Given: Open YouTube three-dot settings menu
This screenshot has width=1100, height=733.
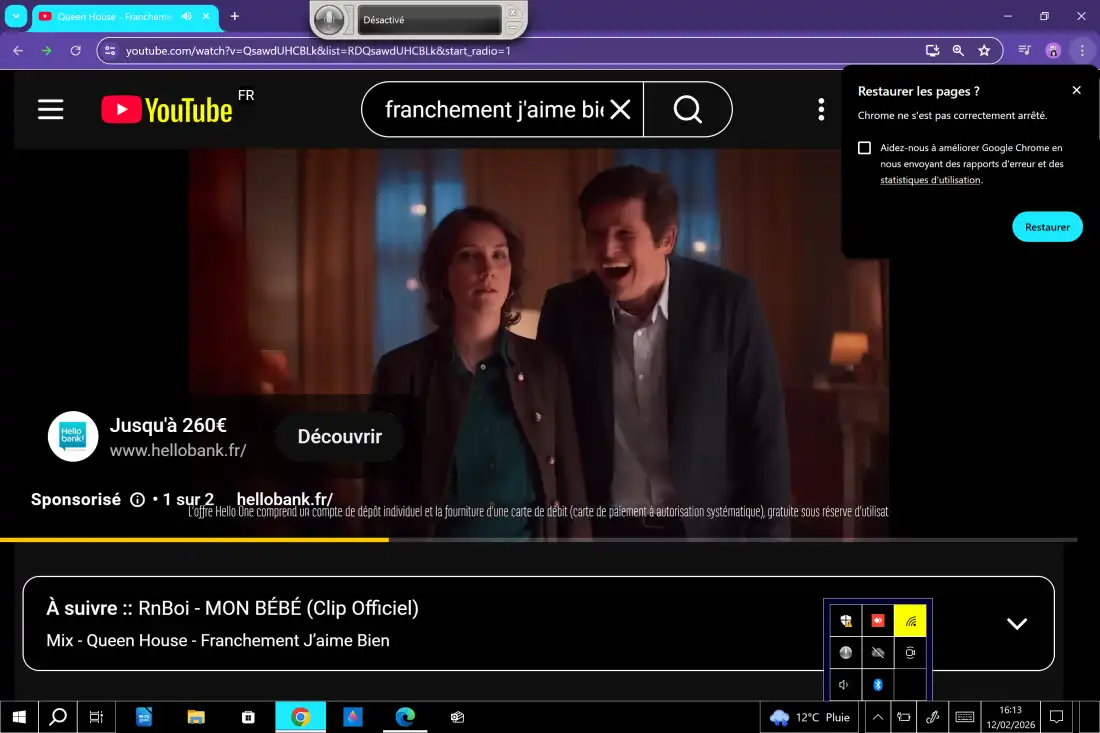Looking at the screenshot, I should click(821, 109).
